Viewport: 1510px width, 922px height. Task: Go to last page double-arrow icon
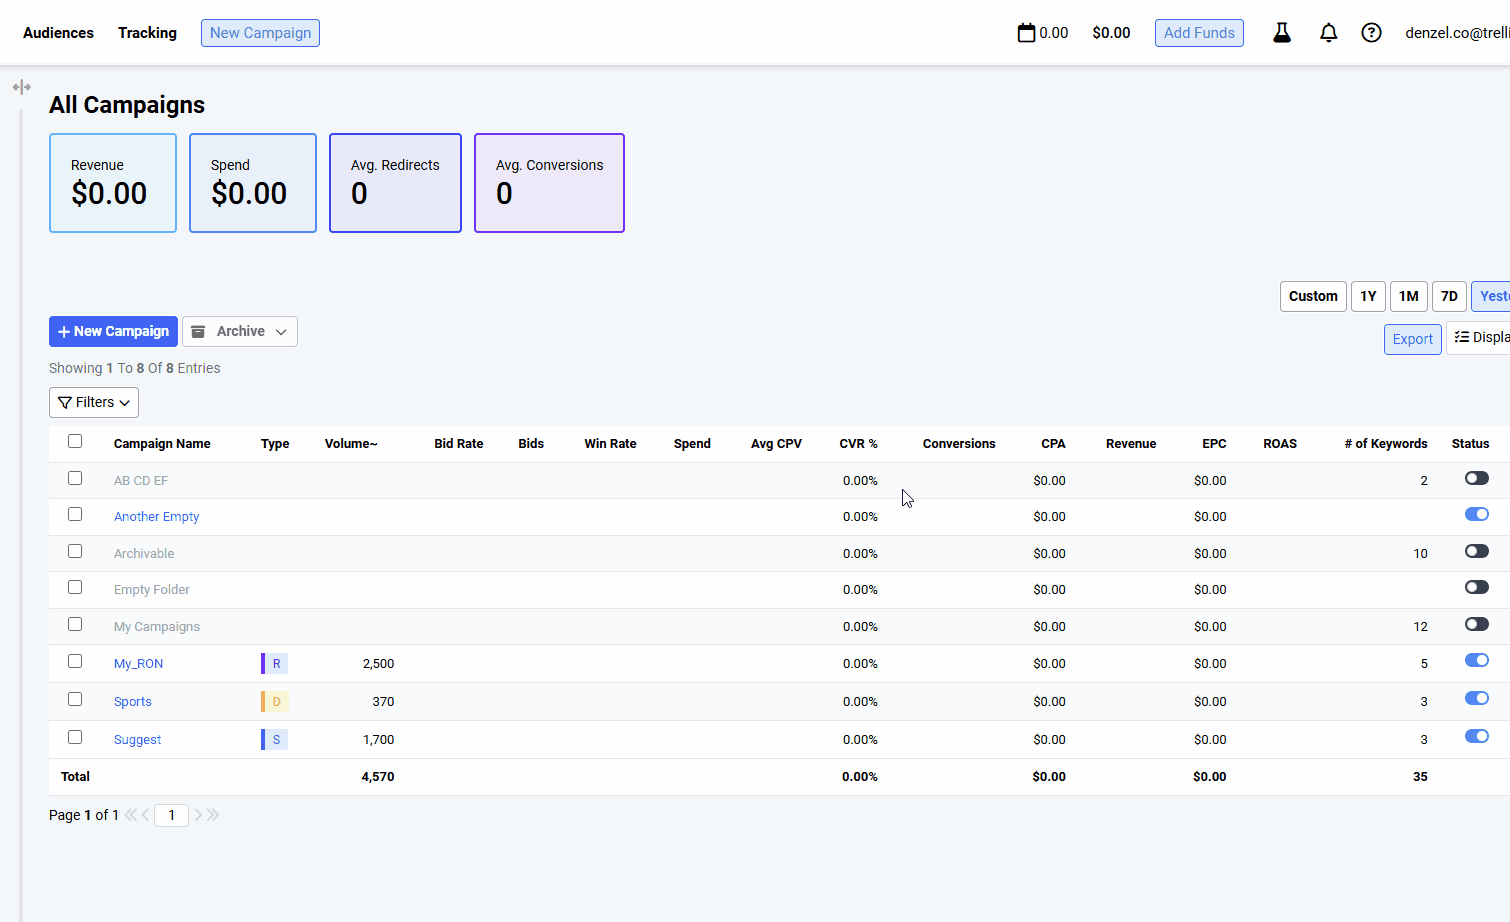point(213,815)
